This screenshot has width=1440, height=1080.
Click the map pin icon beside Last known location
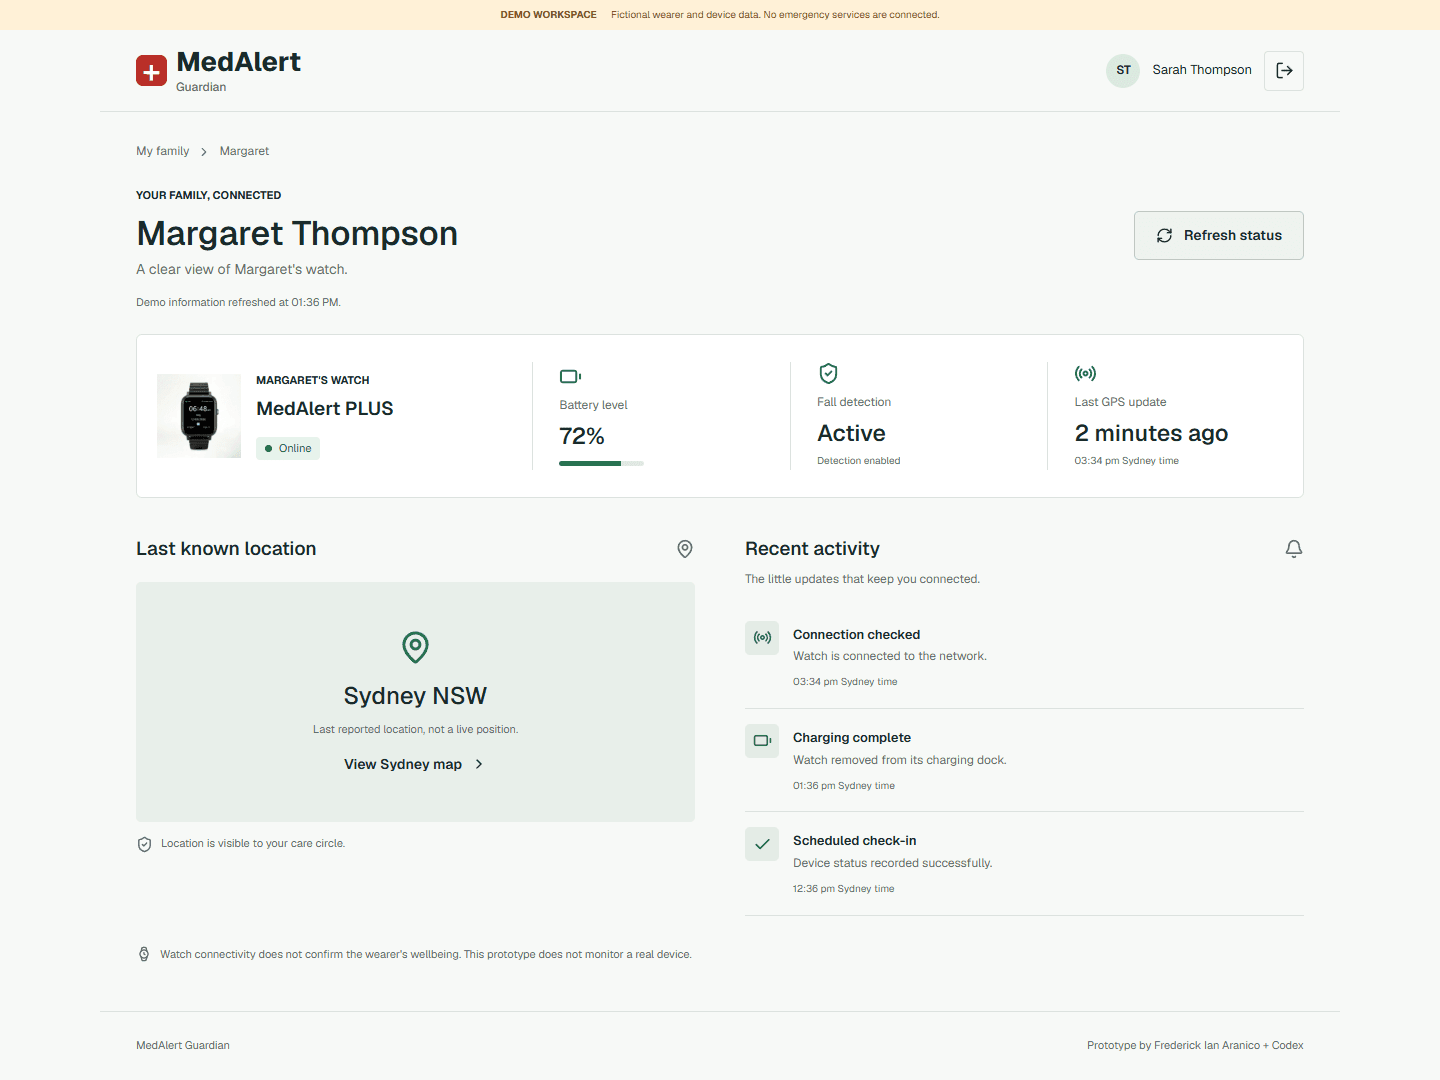point(685,549)
